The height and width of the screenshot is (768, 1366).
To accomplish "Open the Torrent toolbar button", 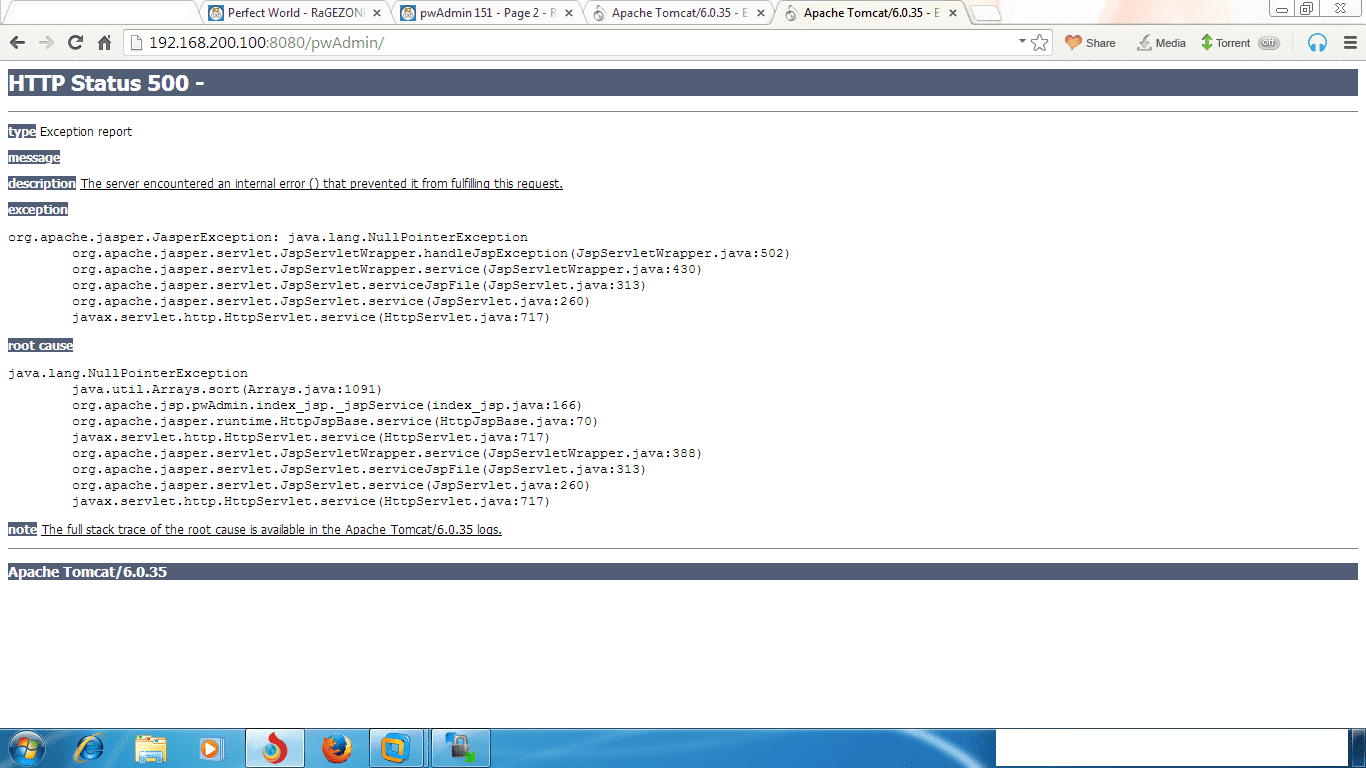I will coord(1225,43).
